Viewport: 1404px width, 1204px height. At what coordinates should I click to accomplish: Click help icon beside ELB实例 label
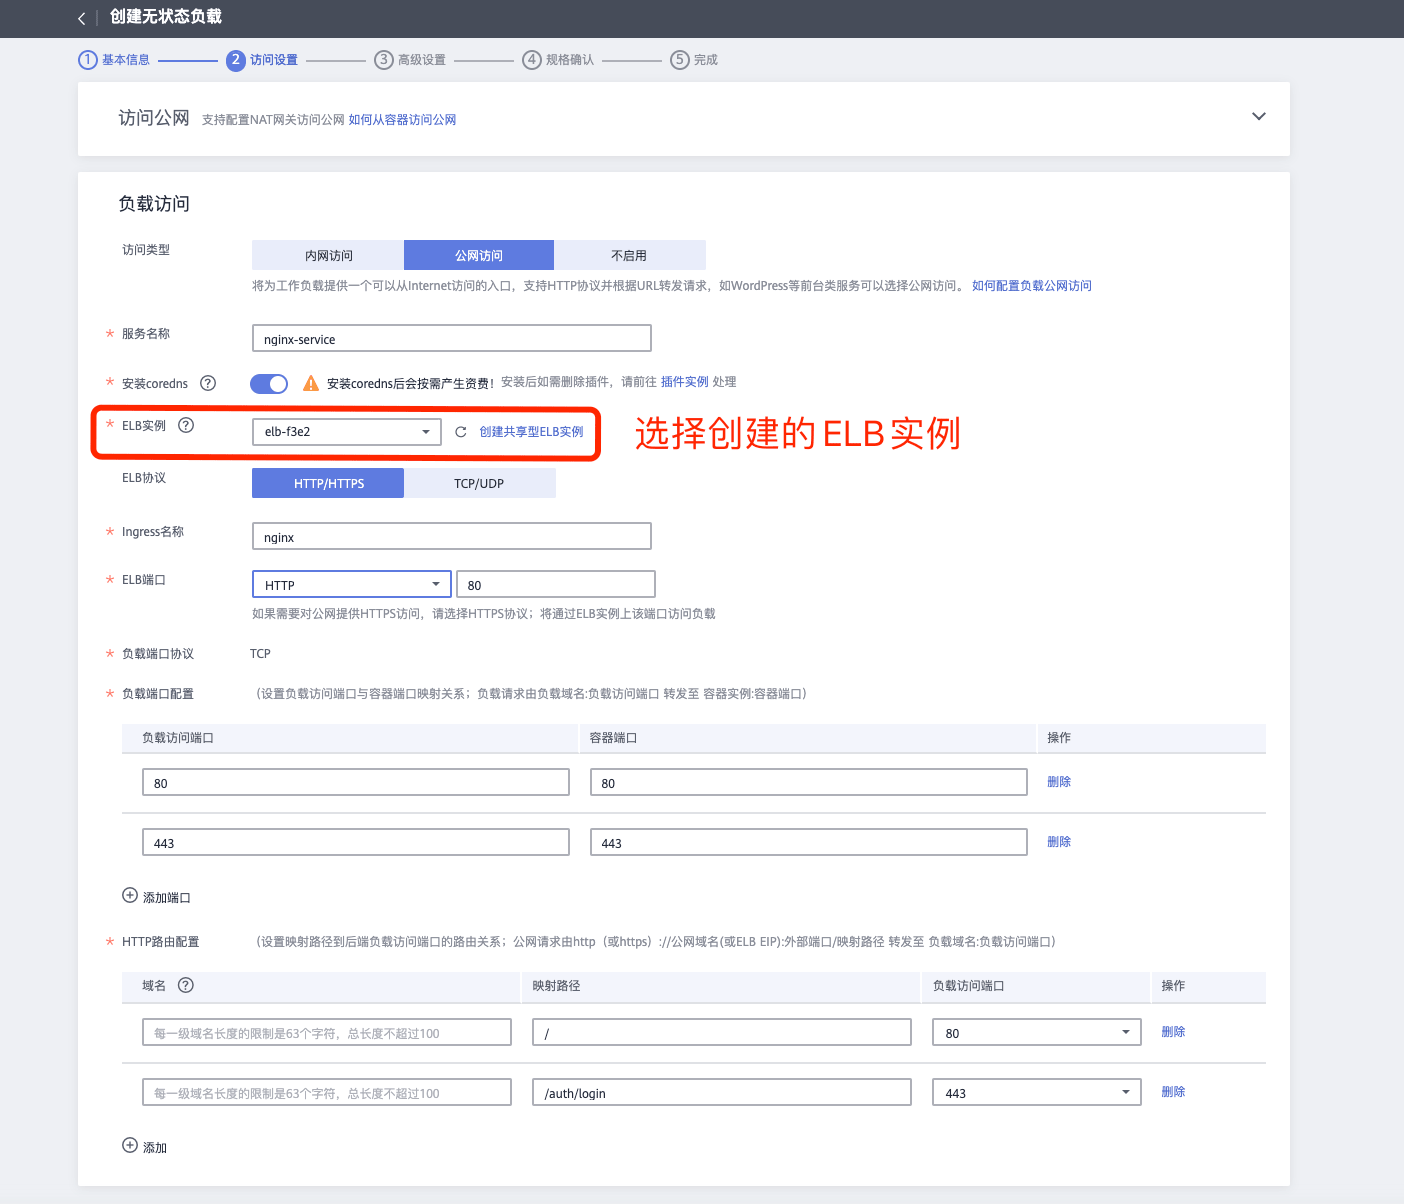[186, 425]
